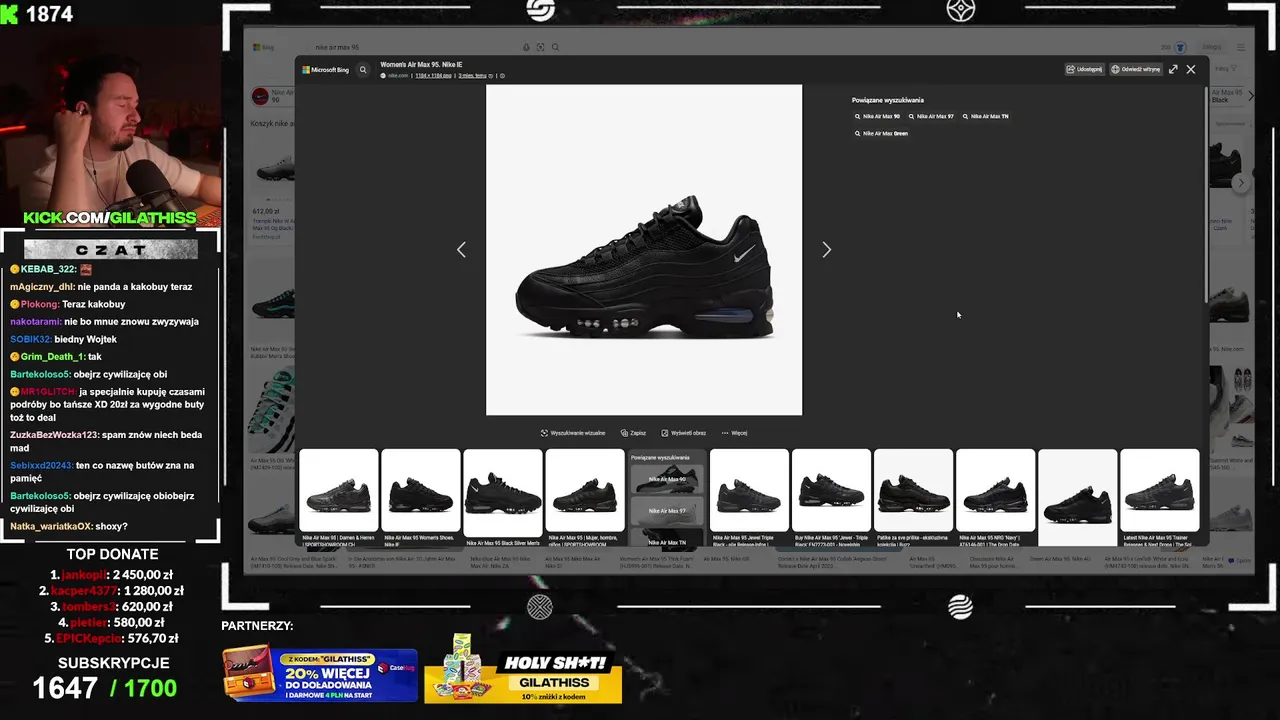Image resolution: width=1280 pixels, height=720 pixels.
Task: Click visual search camera icon in background bar
Action: (541, 47)
